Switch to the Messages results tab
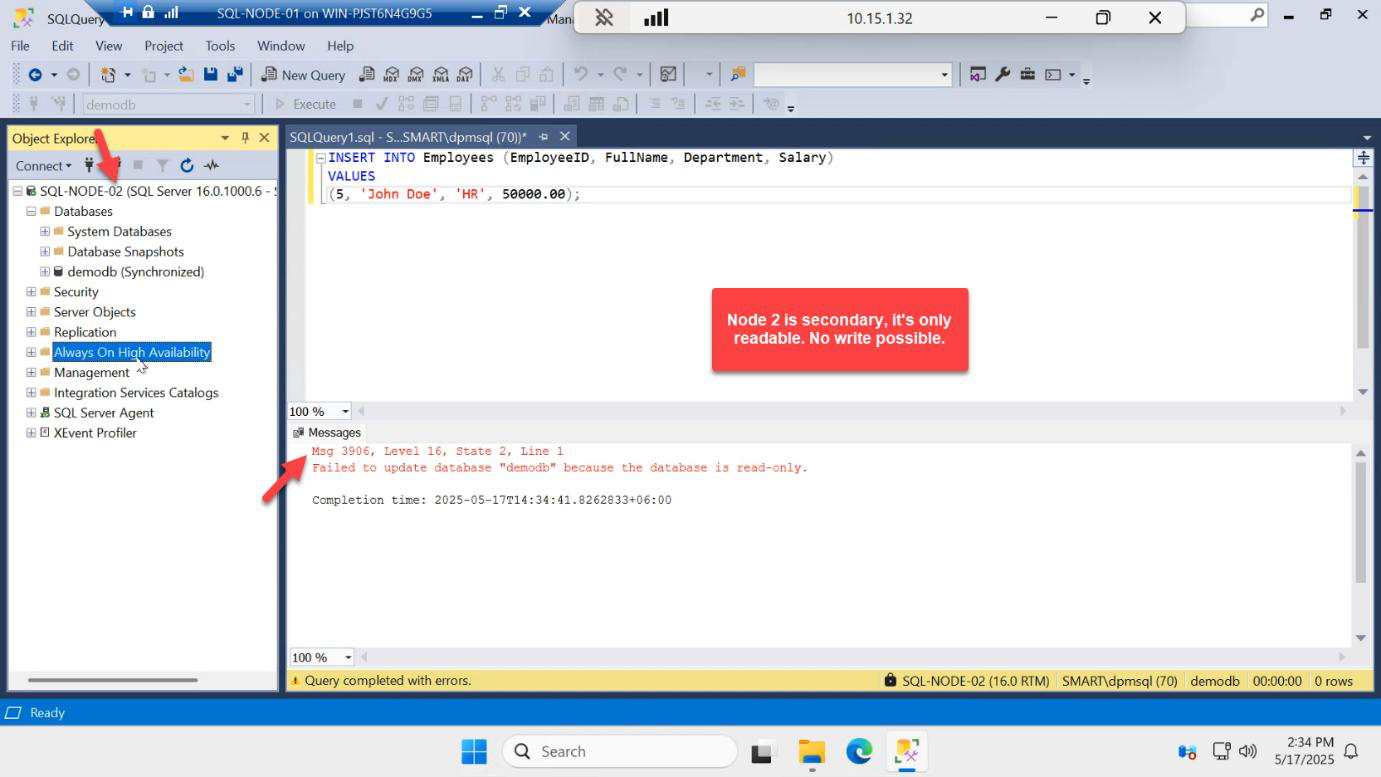 coord(327,433)
